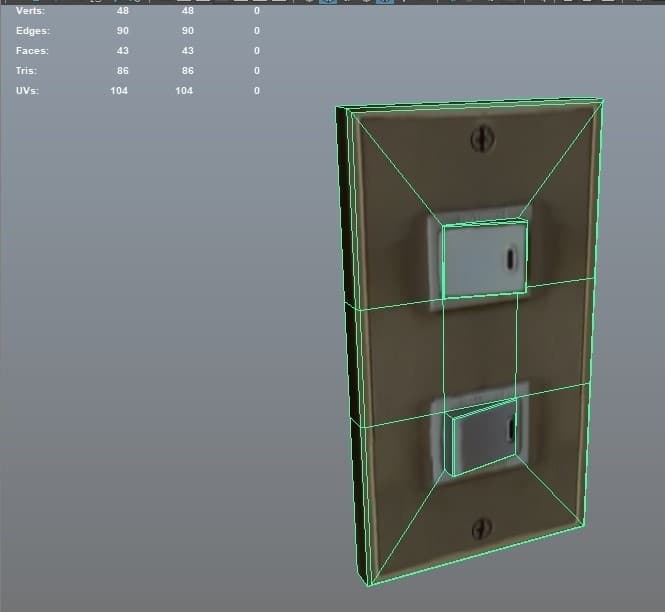This screenshot has width=665, height=612.
Task: Click the UVs label in the poly count HUD
Action: pos(28,90)
